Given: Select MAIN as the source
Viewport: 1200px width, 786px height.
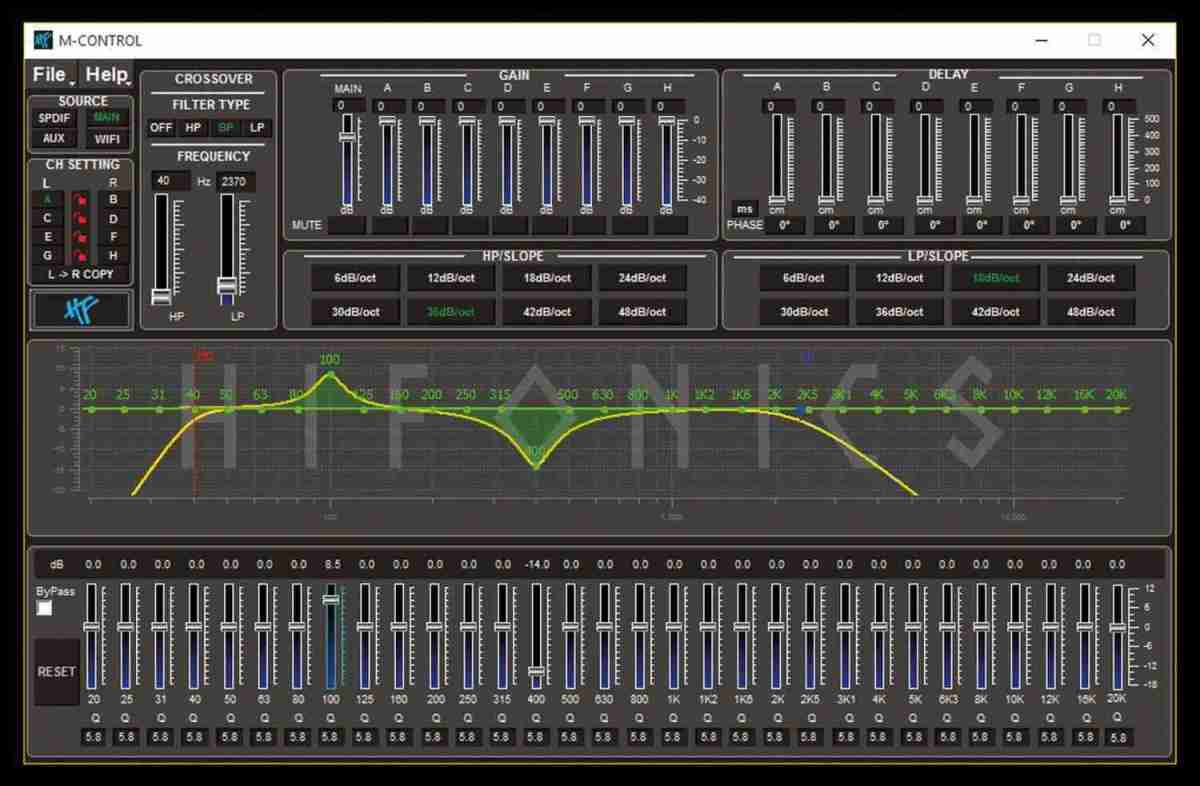Looking at the screenshot, I should (107, 118).
